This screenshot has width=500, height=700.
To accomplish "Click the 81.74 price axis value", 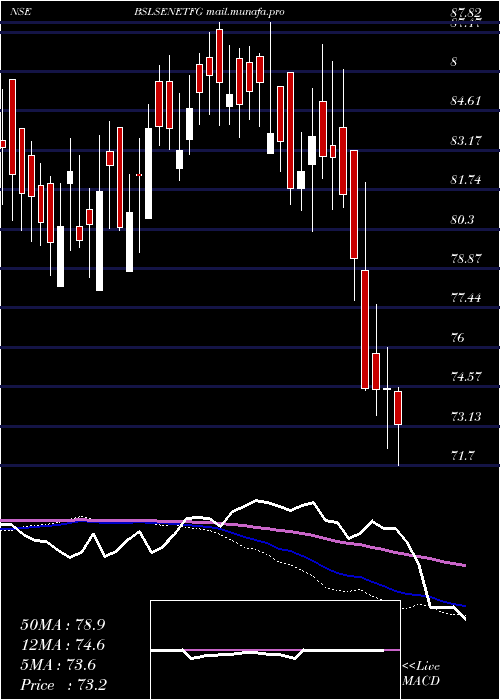I will tap(466, 180).
